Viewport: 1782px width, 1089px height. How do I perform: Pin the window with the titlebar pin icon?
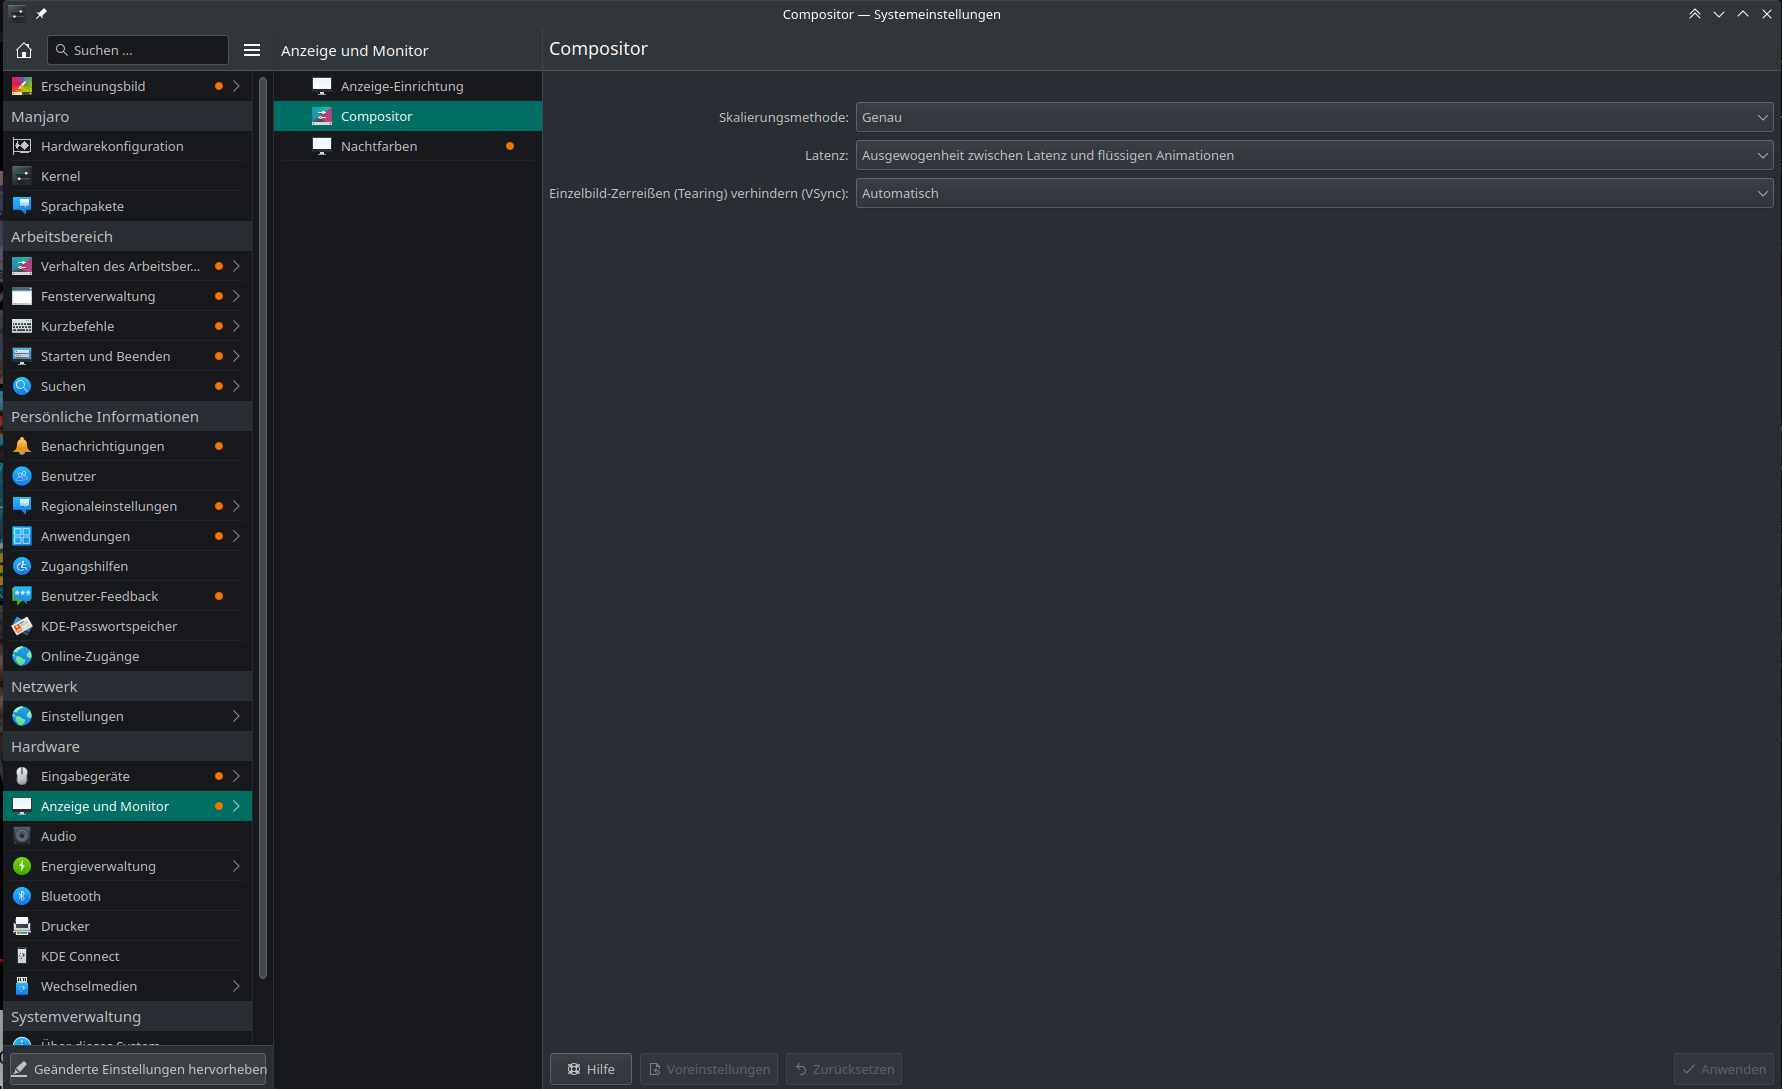tap(41, 14)
